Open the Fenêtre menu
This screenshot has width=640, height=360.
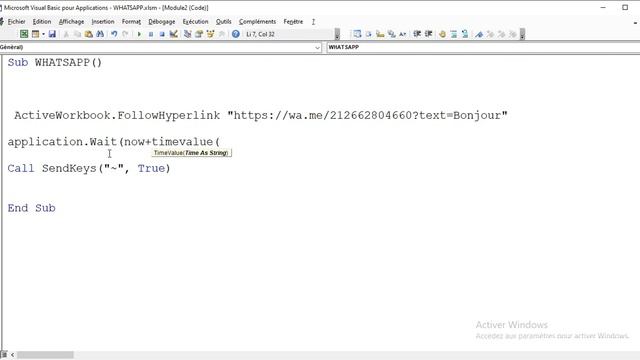point(293,22)
